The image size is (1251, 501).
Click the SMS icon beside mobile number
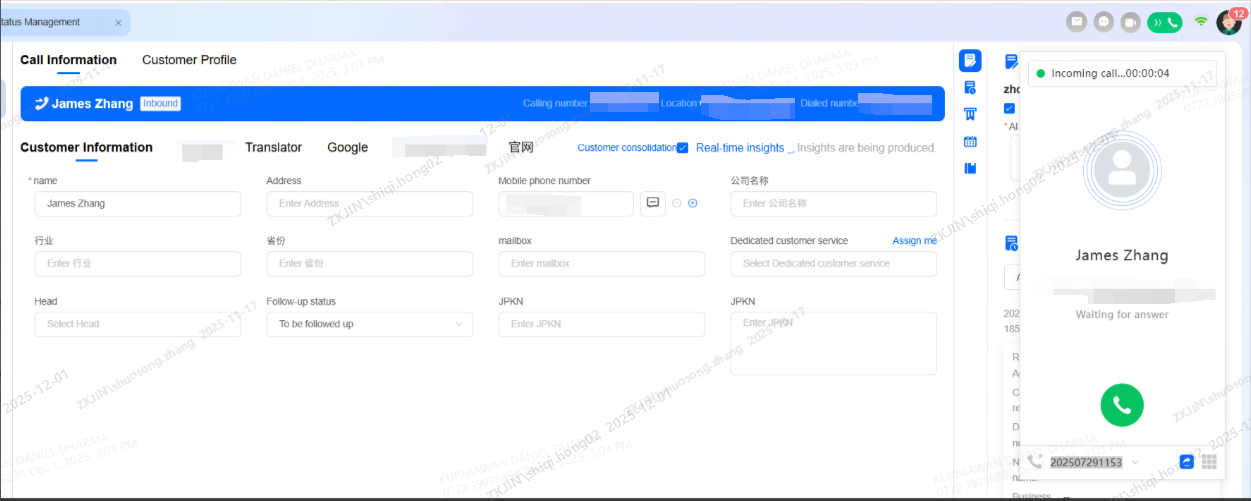pos(653,203)
